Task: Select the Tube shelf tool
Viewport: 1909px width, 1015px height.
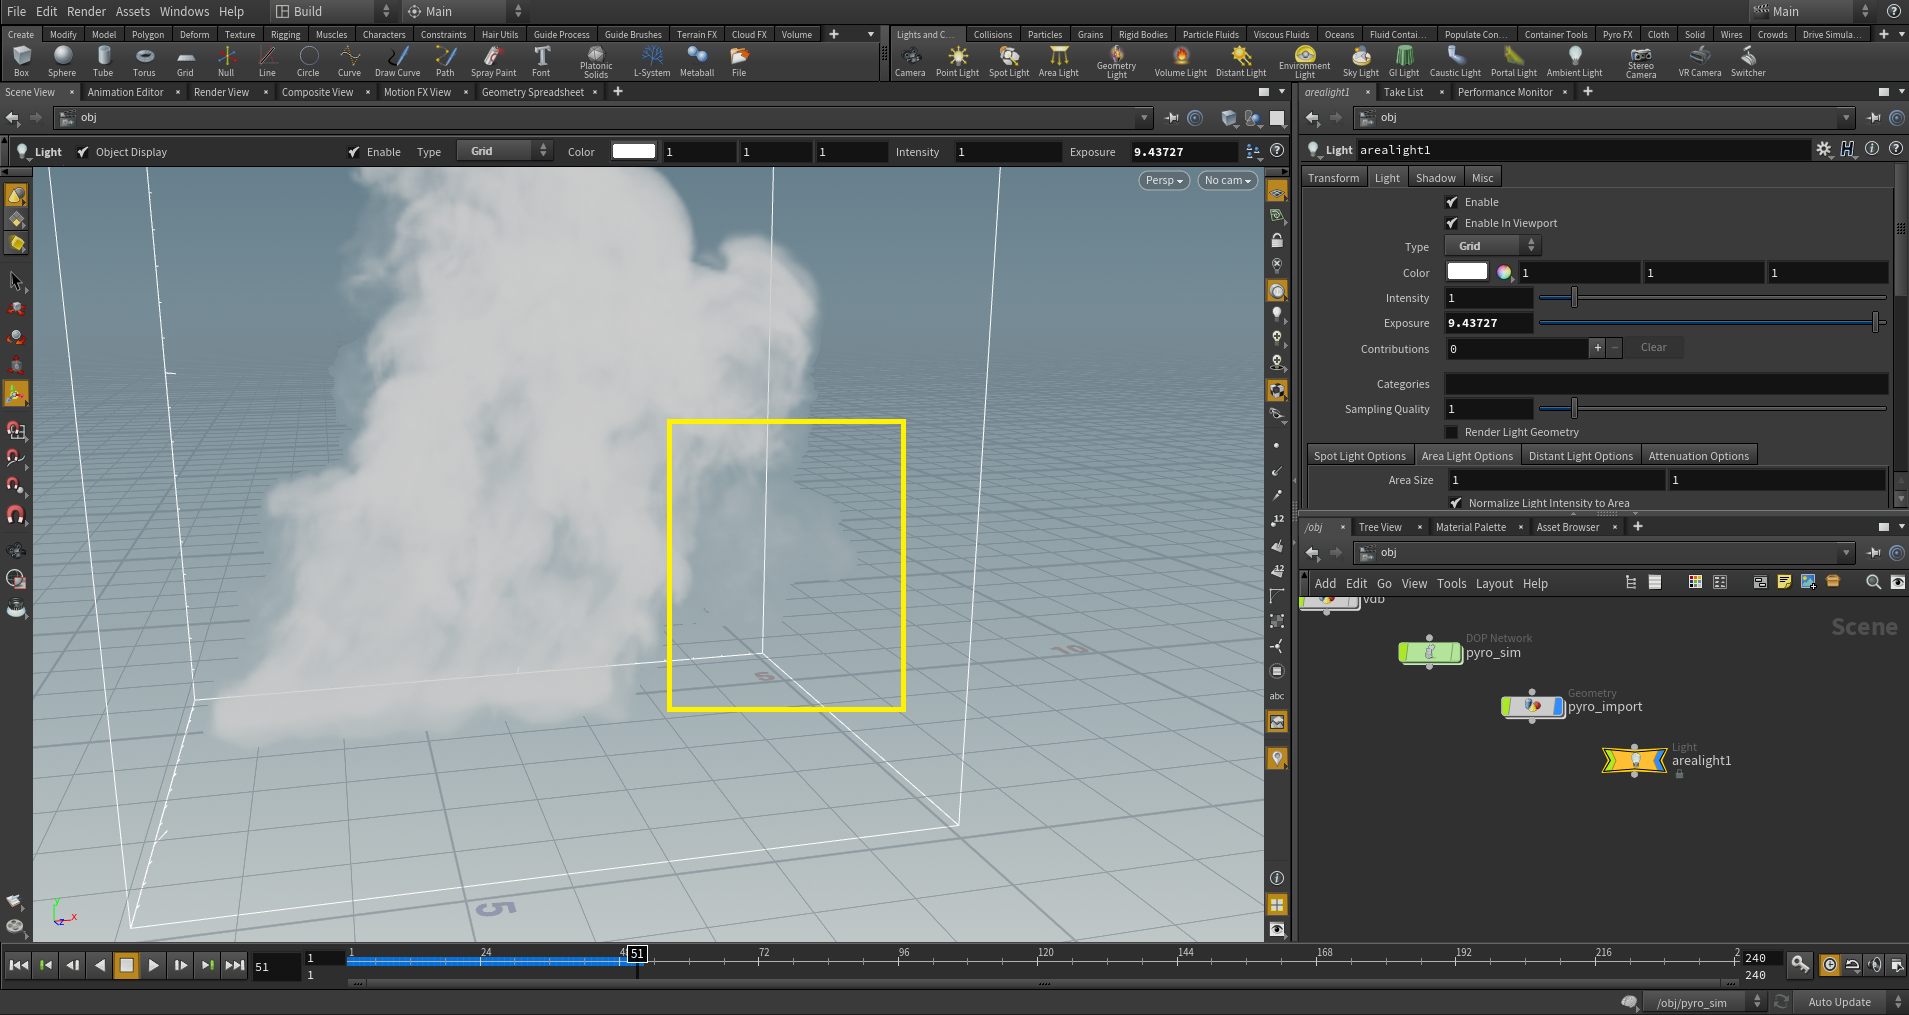Action: (x=103, y=61)
